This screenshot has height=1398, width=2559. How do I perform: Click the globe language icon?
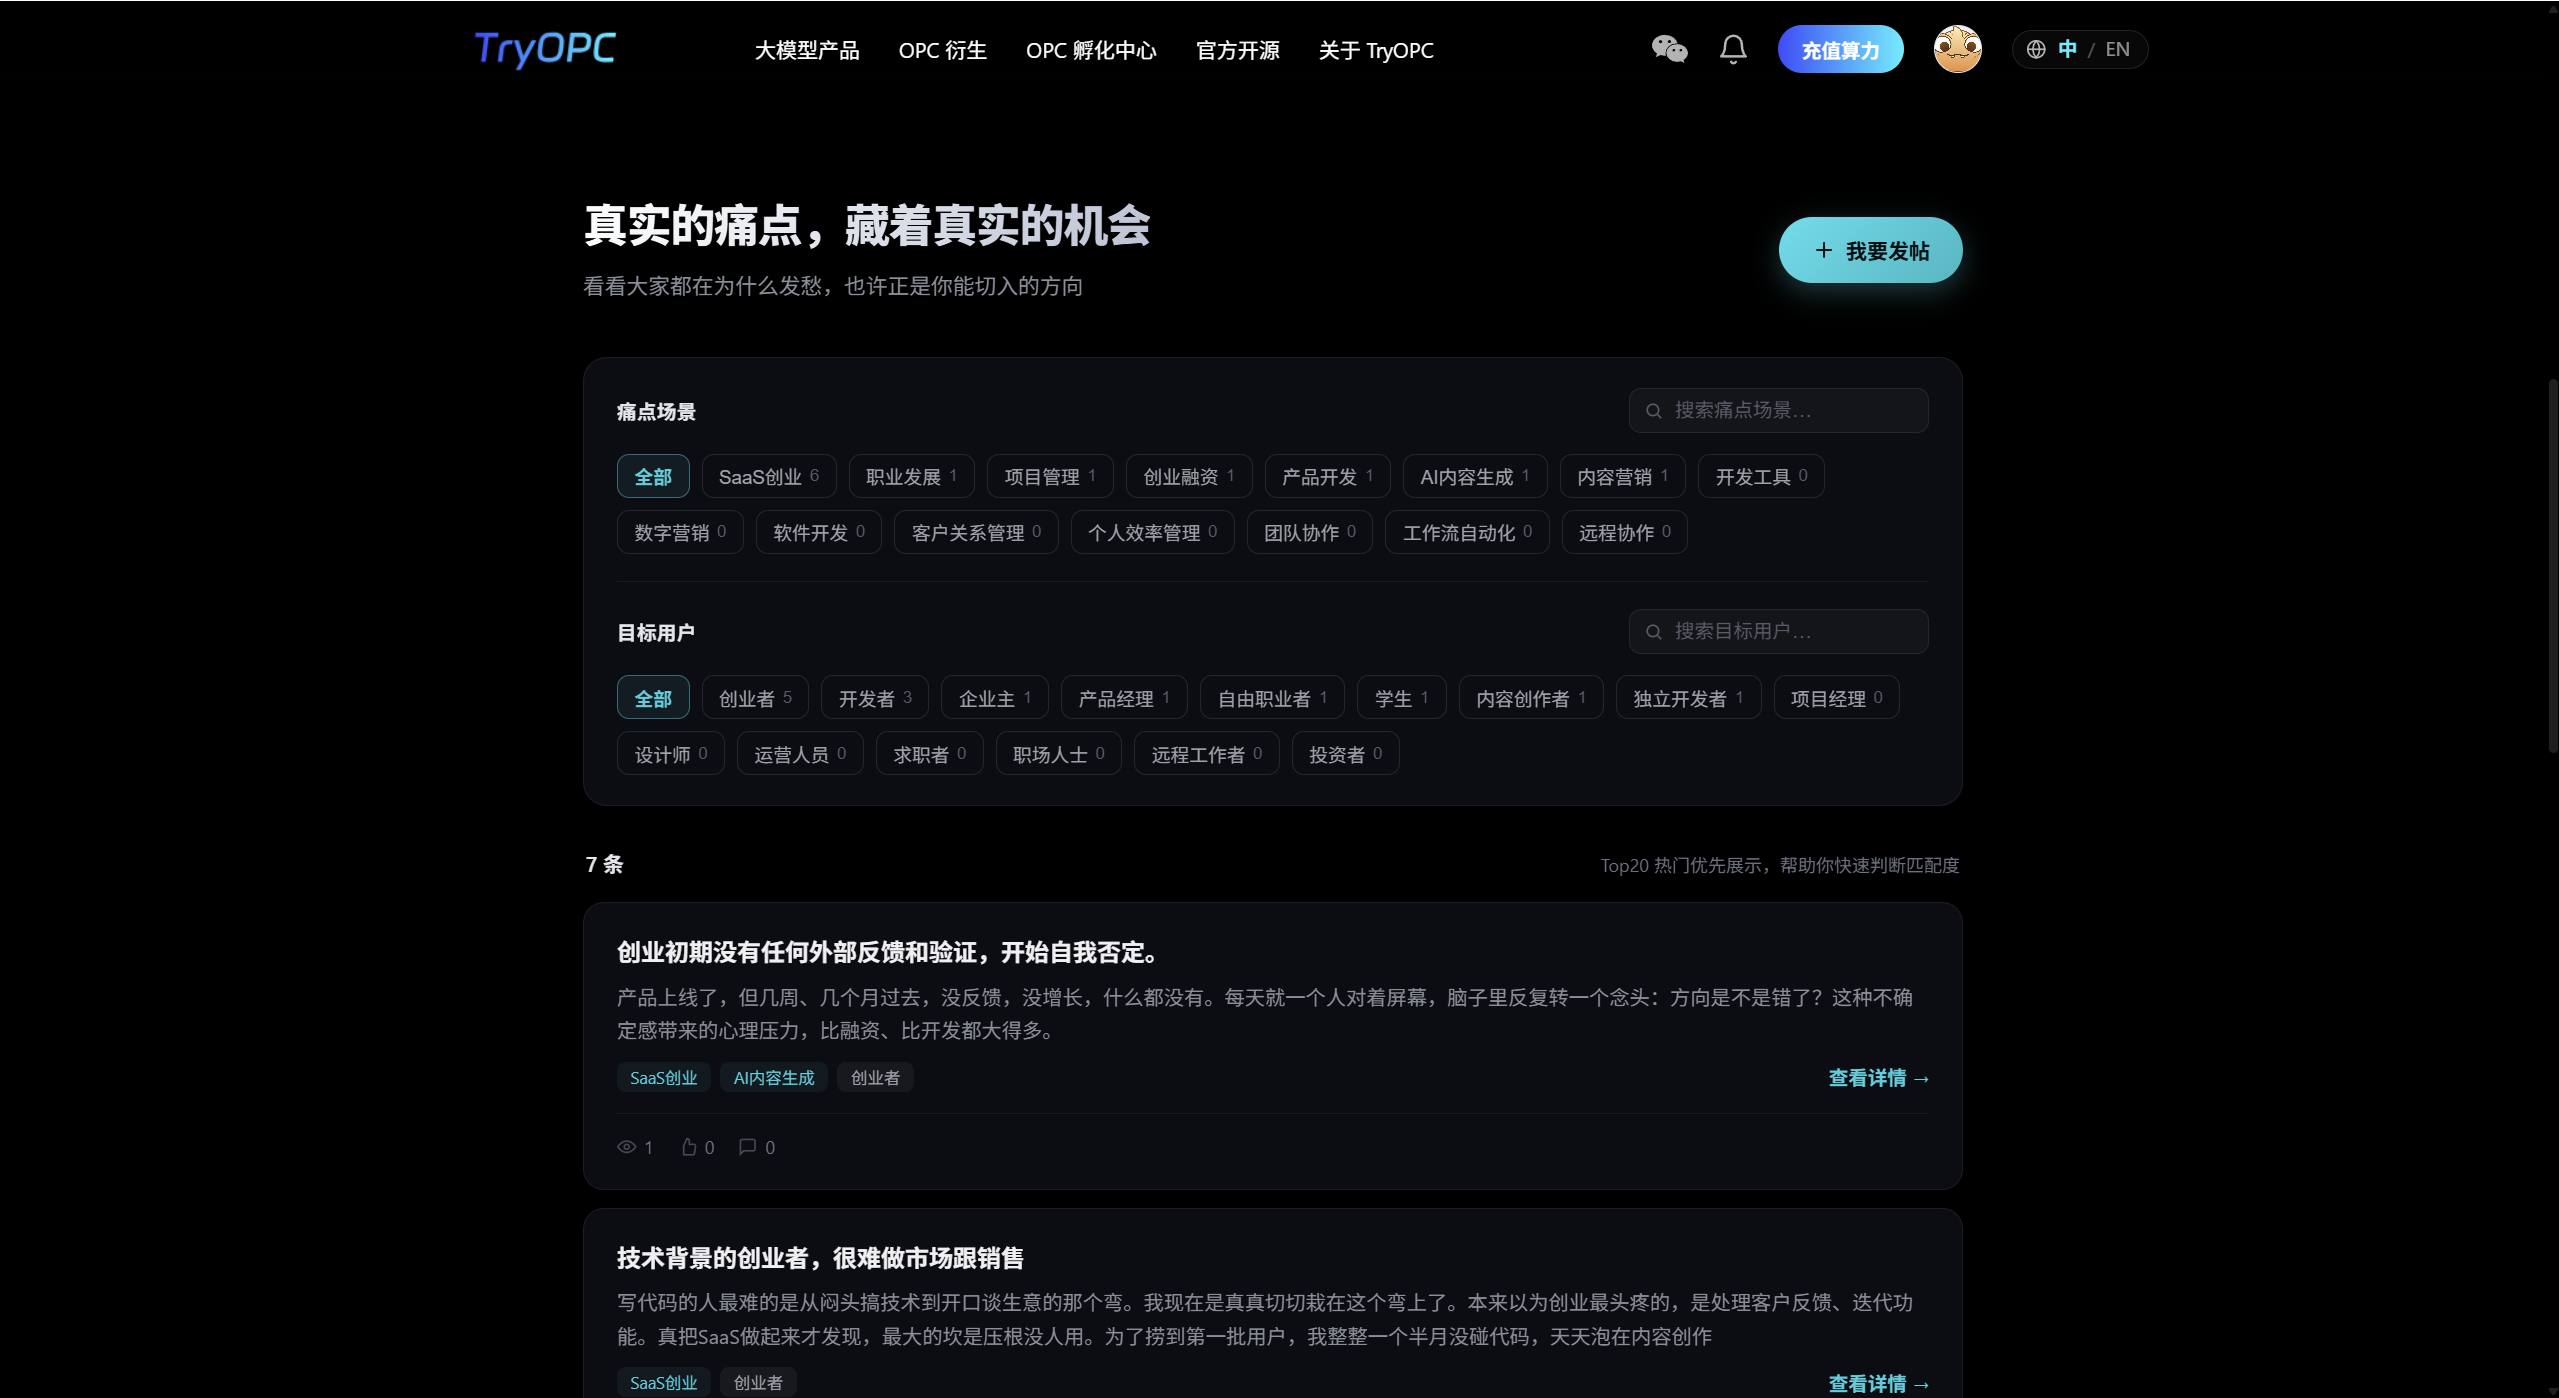click(x=2036, y=49)
